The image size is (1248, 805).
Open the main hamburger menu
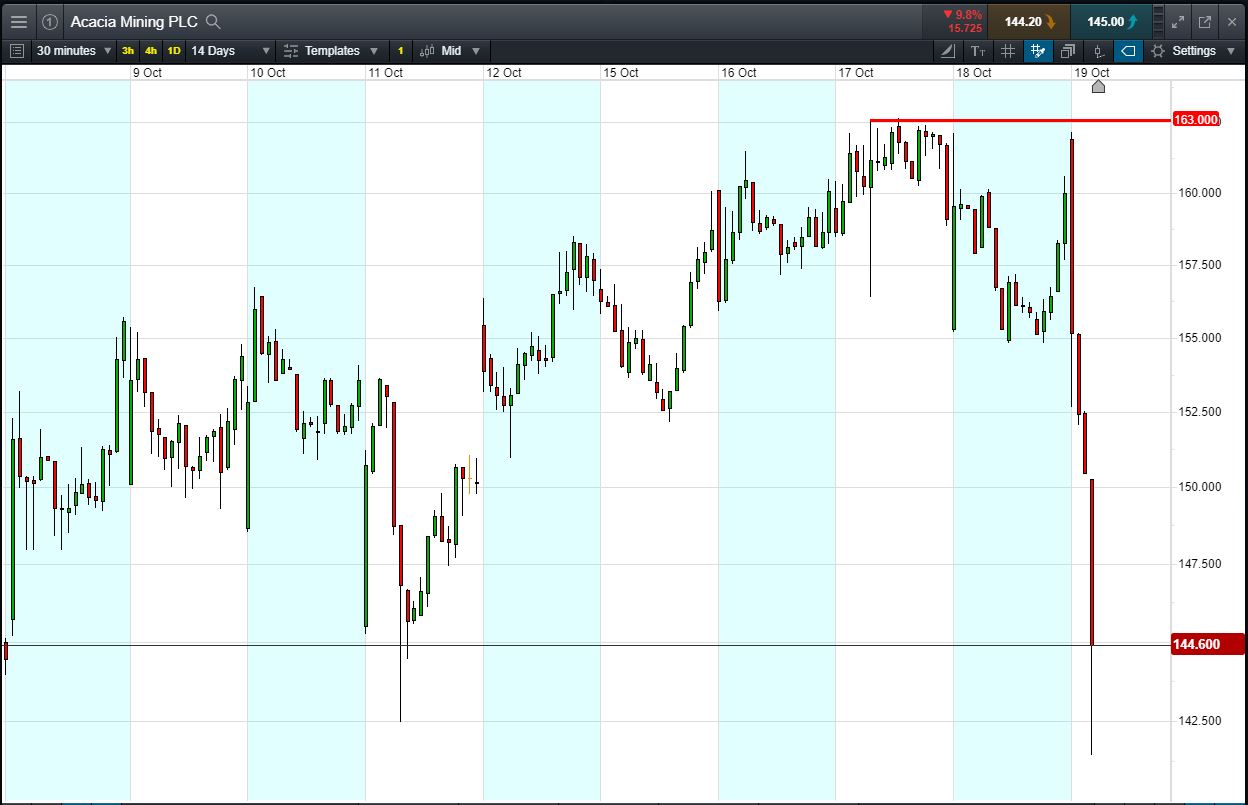tap(19, 21)
